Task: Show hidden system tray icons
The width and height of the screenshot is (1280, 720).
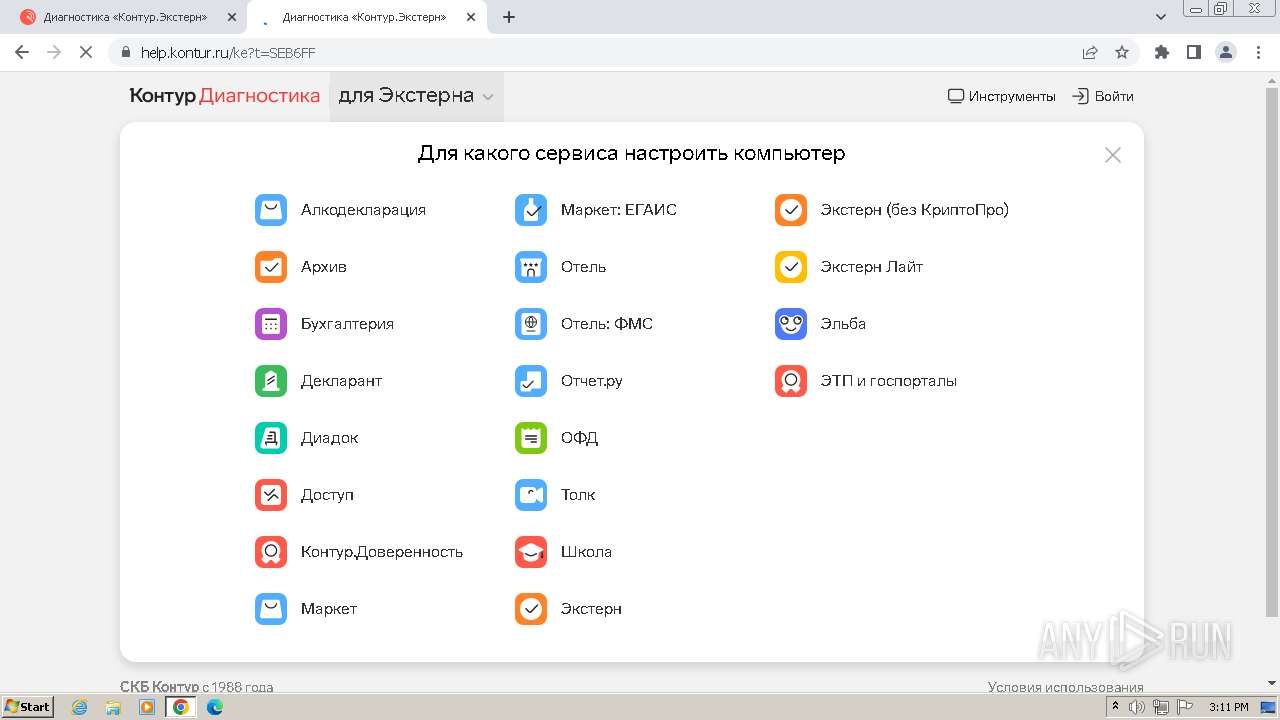Action: [x=1115, y=707]
